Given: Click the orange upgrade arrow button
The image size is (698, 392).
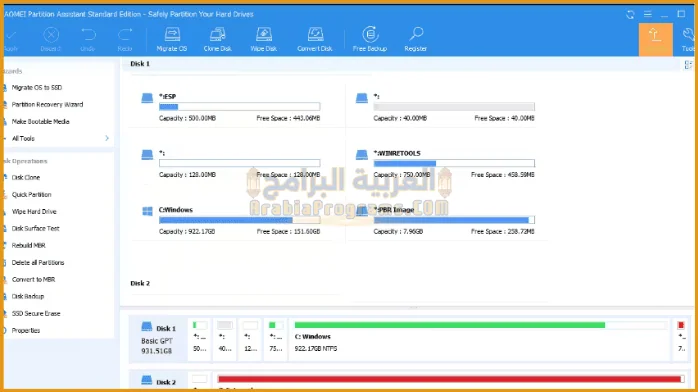Looking at the screenshot, I should pyautogui.click(x=655, y=39).
